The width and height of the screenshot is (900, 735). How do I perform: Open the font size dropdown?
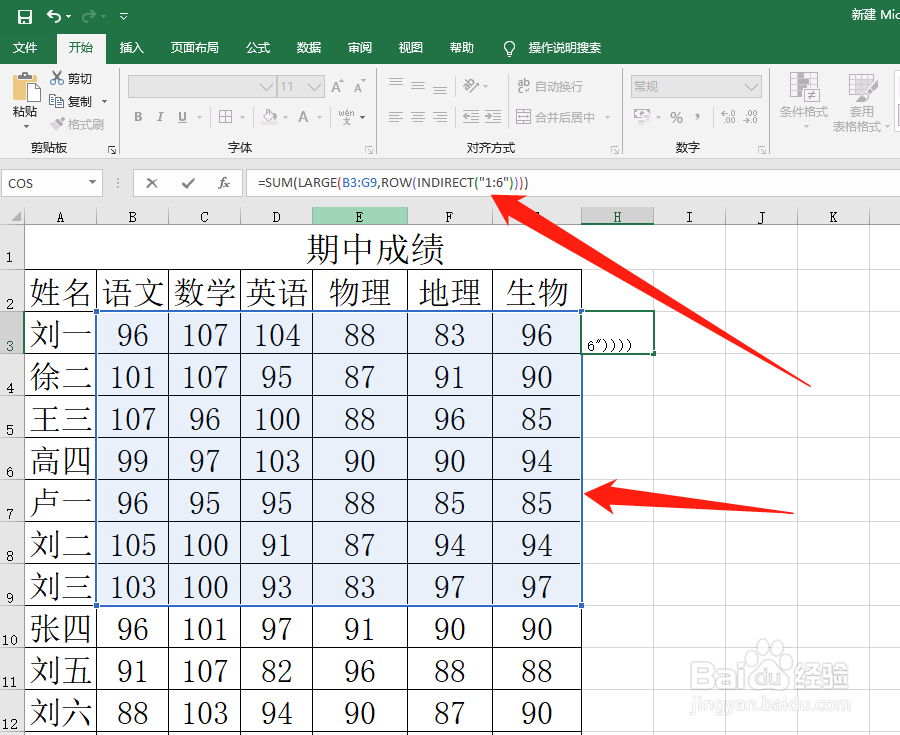pyautogui.click(x=314, y=87)
